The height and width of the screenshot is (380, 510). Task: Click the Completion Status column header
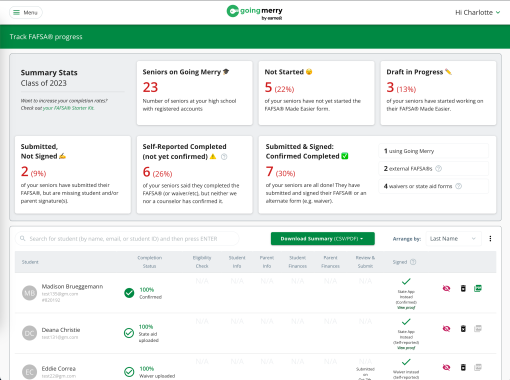tap(150, 262)
